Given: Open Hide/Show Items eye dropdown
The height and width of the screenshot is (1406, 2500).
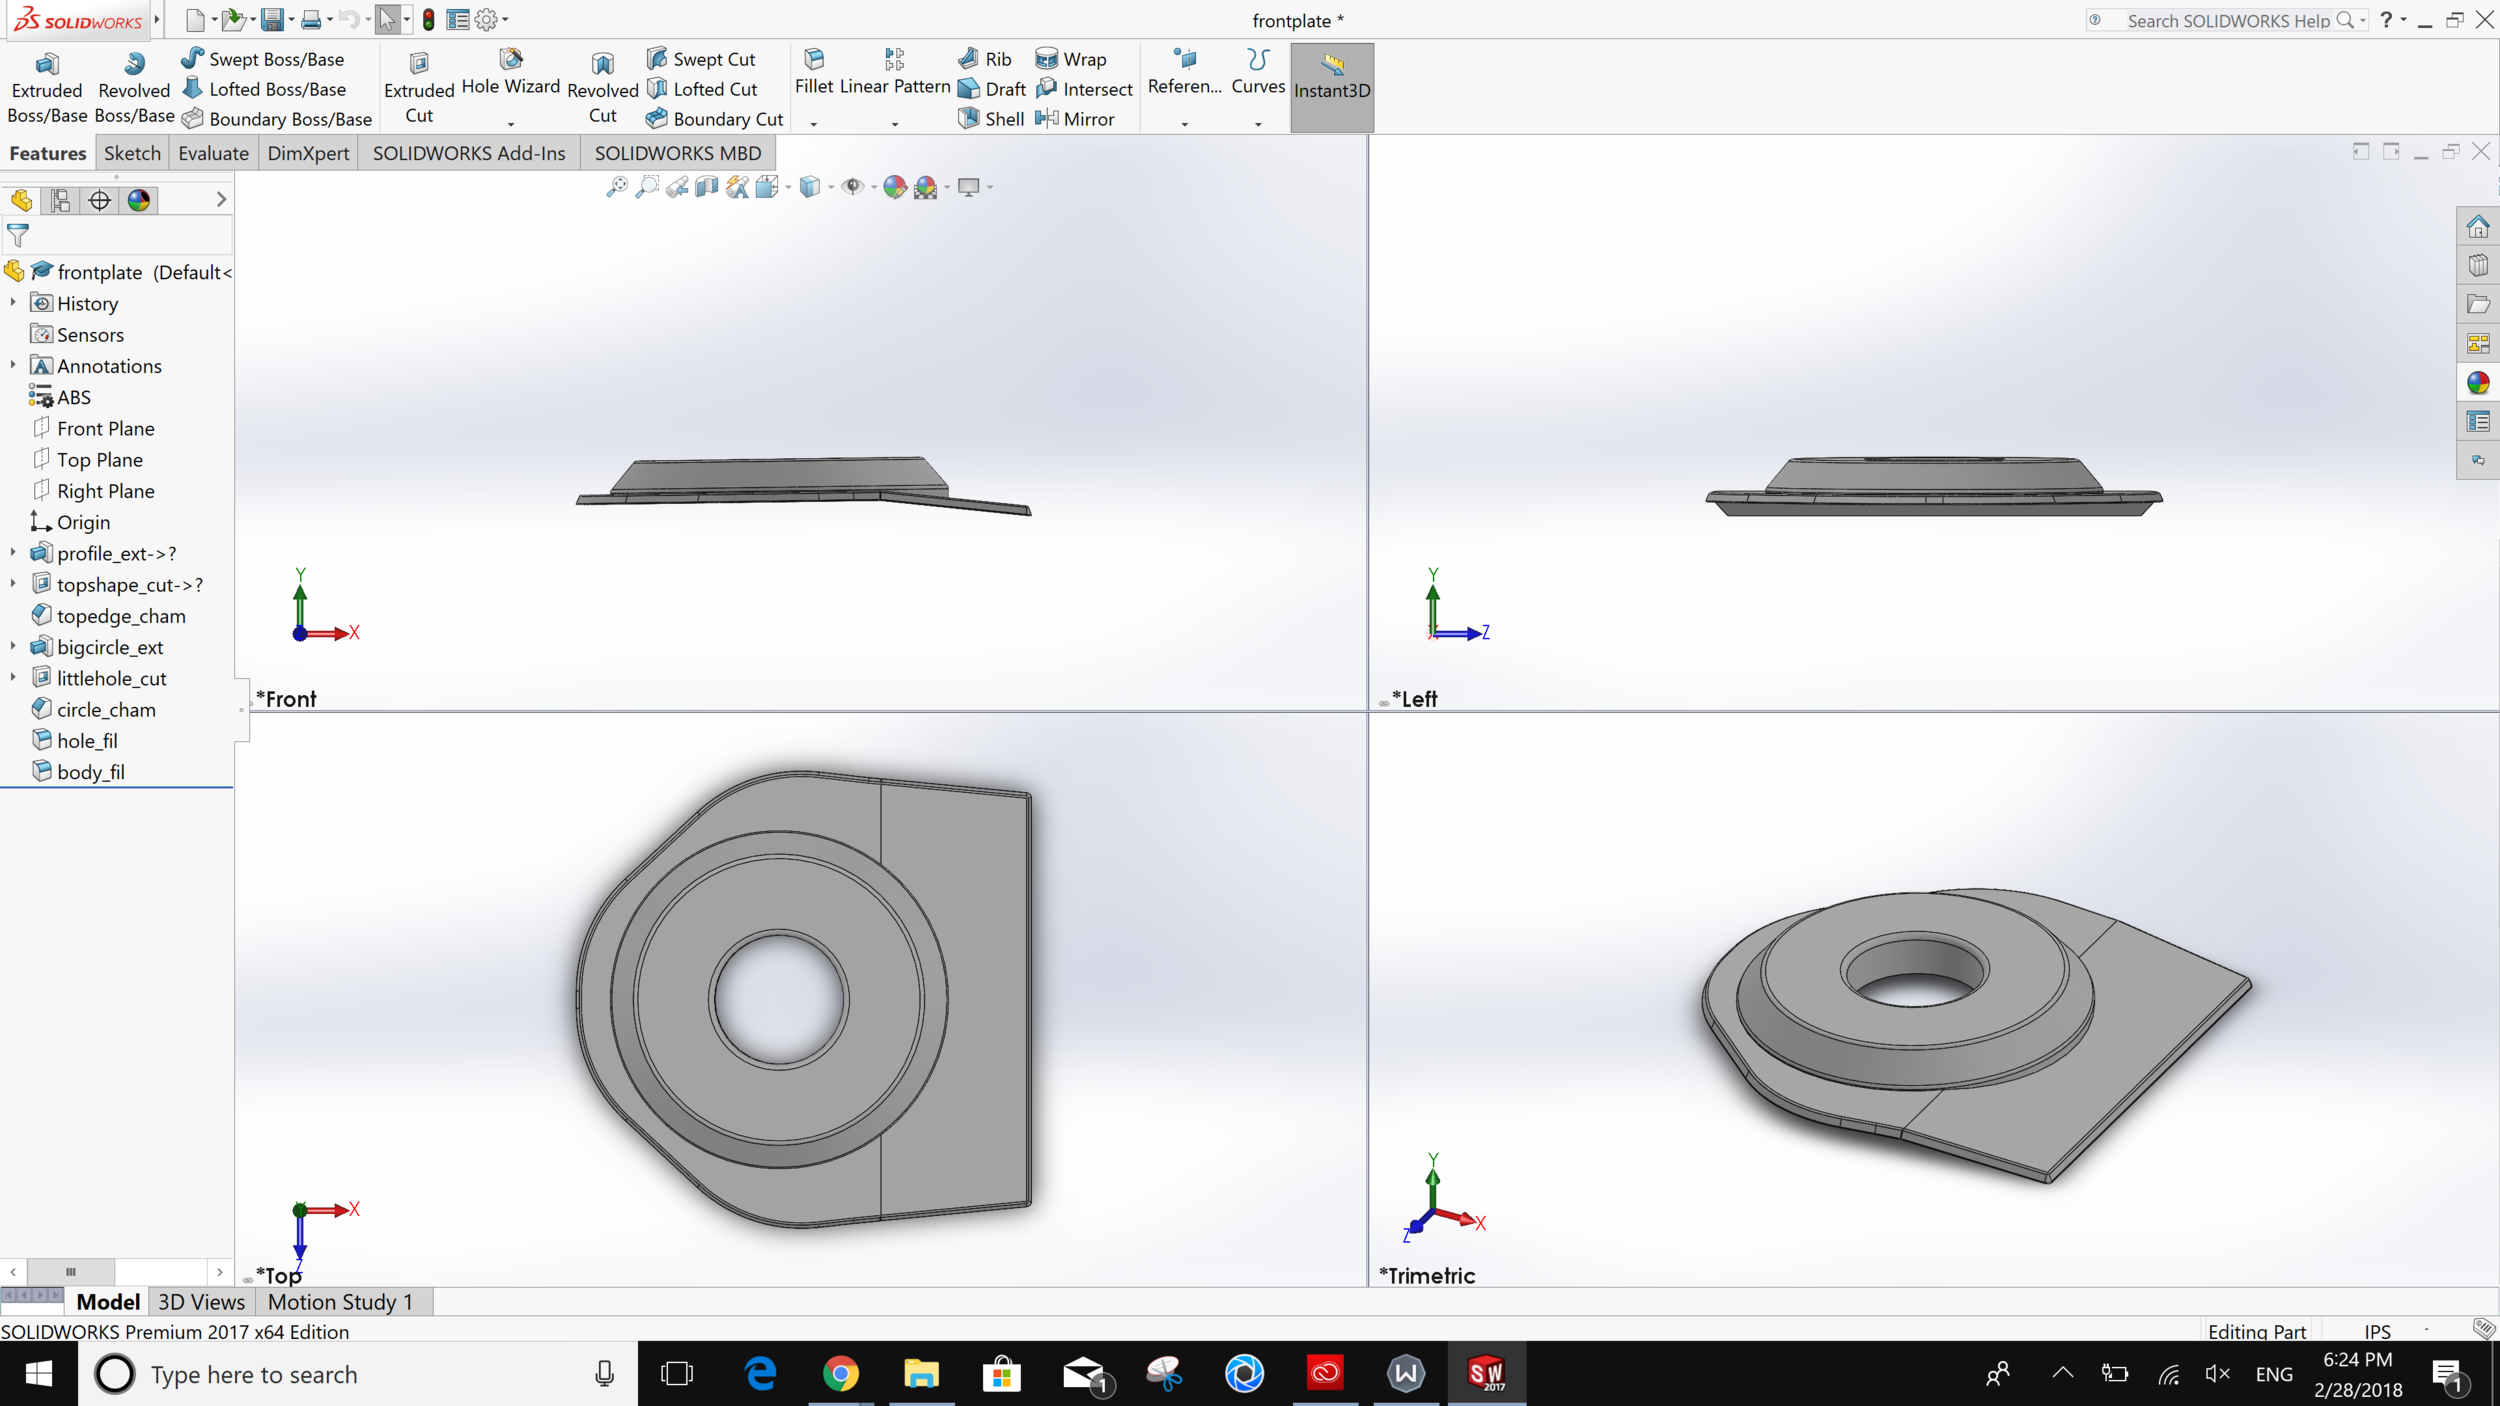Looking at the screenshot, I should click(874, 187).
